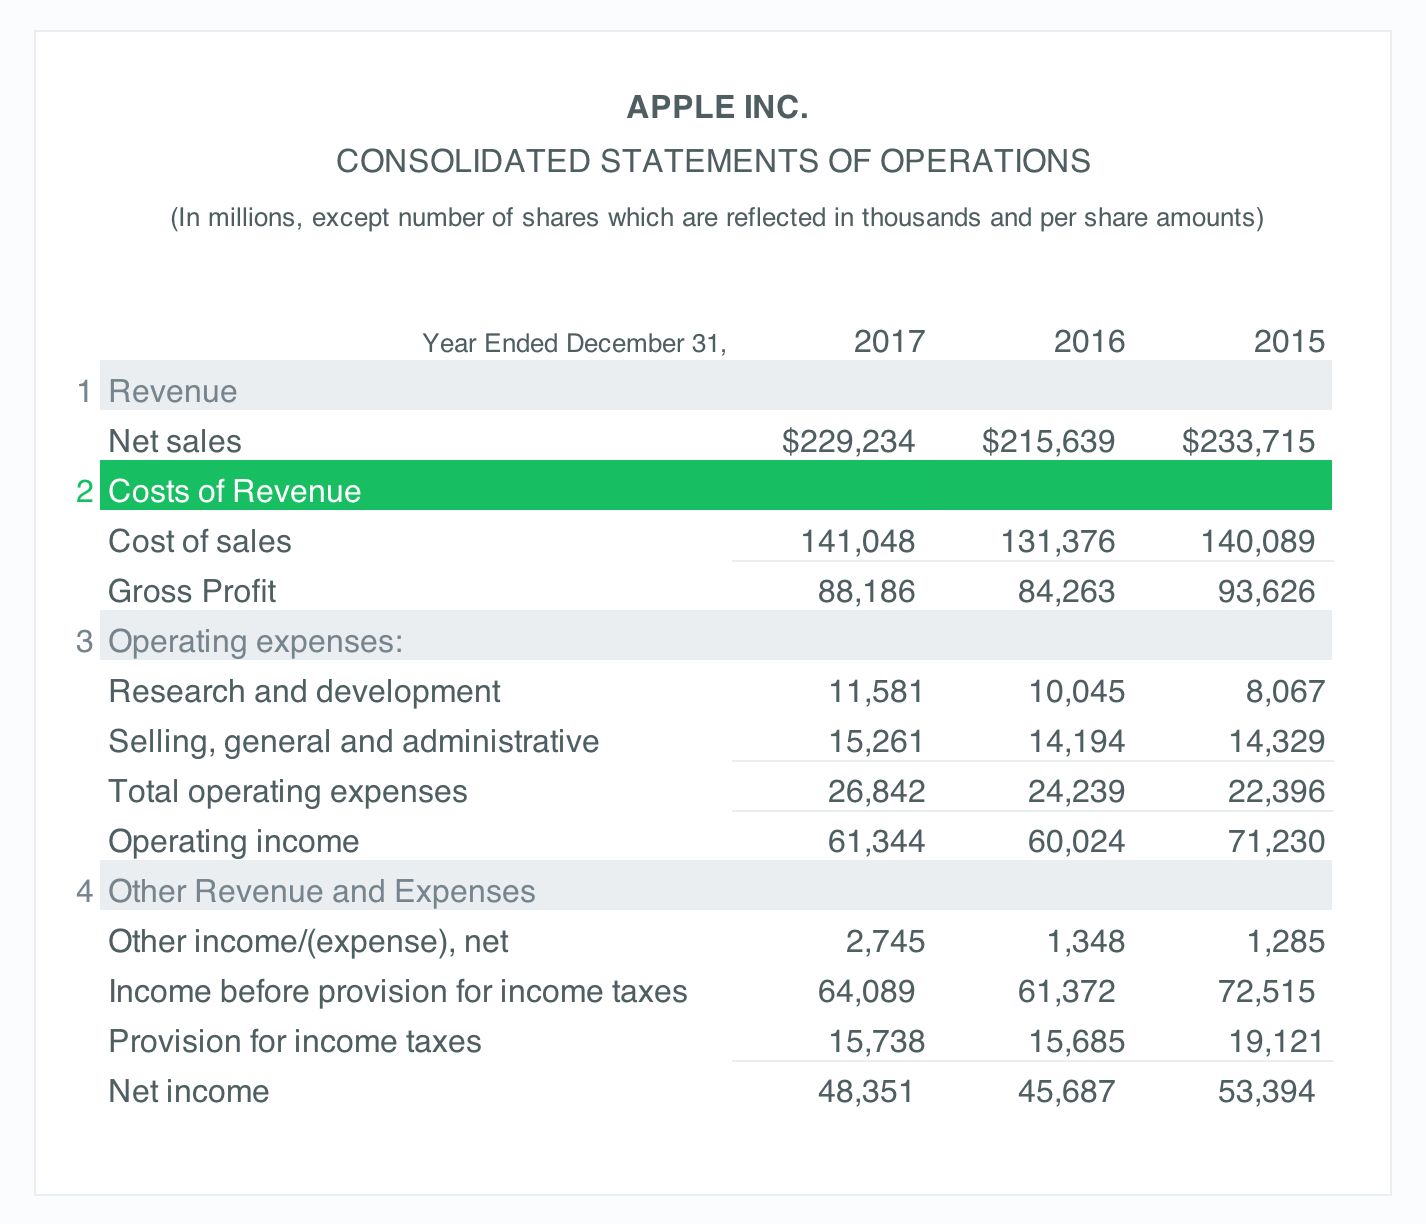Click the Revenue section header row
1426x1224 pixels.
point(172,391)
